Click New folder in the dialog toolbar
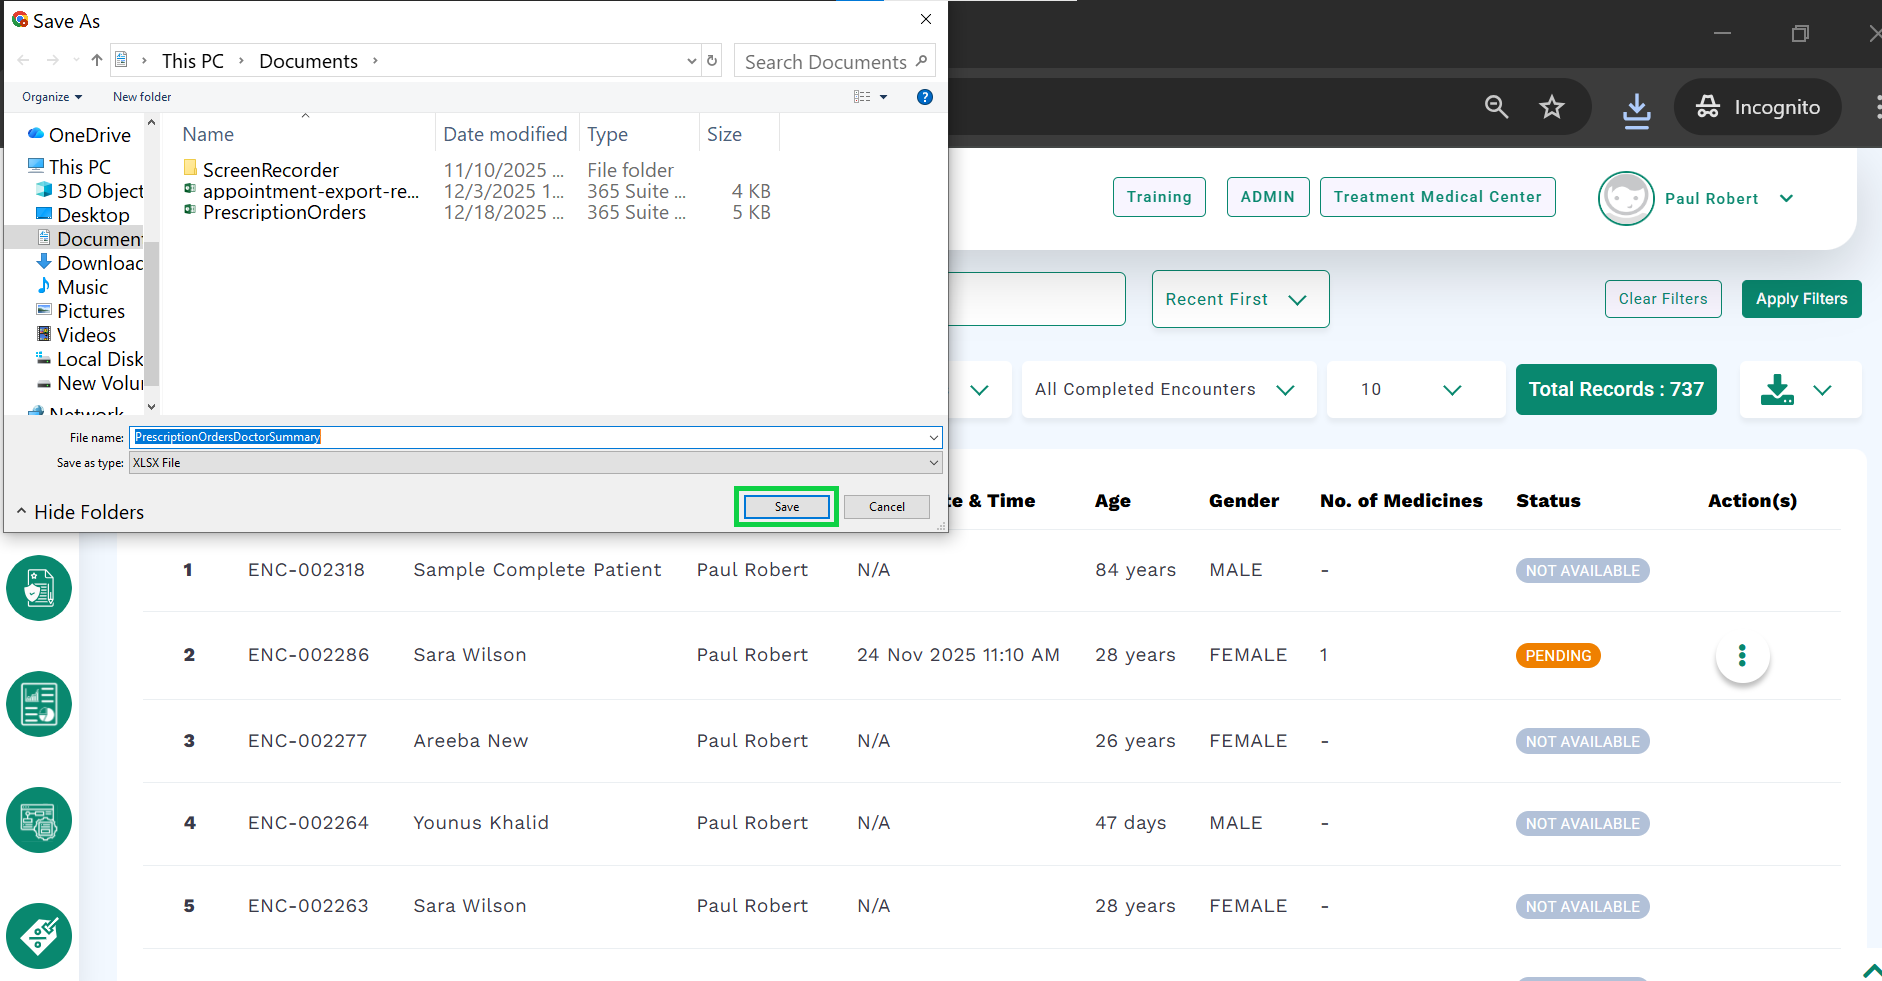The image size is (1882, 981). 142,97
